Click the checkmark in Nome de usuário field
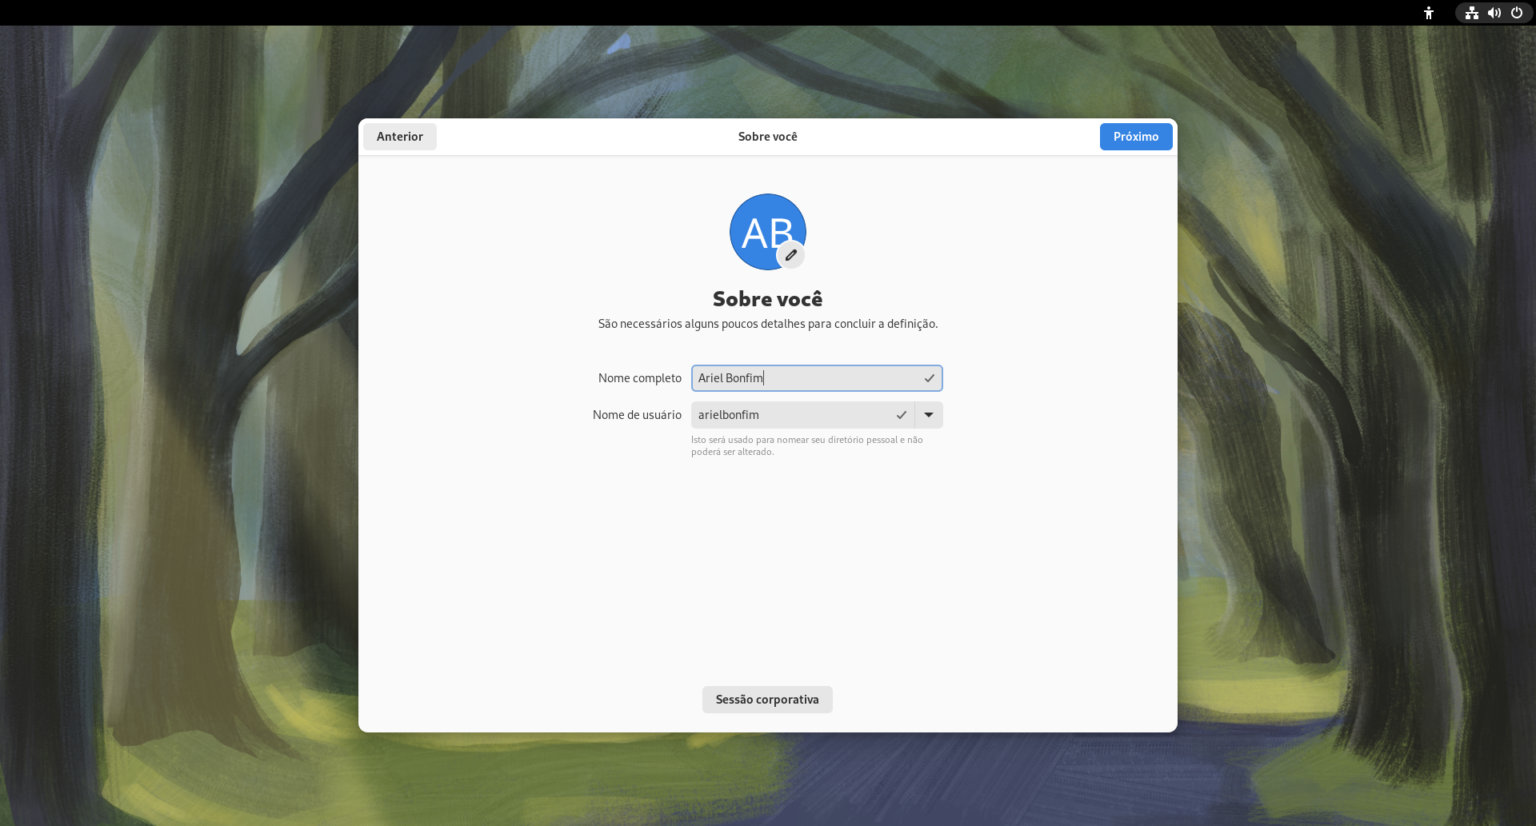The width and height of the screenshot is (1536, 826). pyautogui.click(x=901, y=415)
